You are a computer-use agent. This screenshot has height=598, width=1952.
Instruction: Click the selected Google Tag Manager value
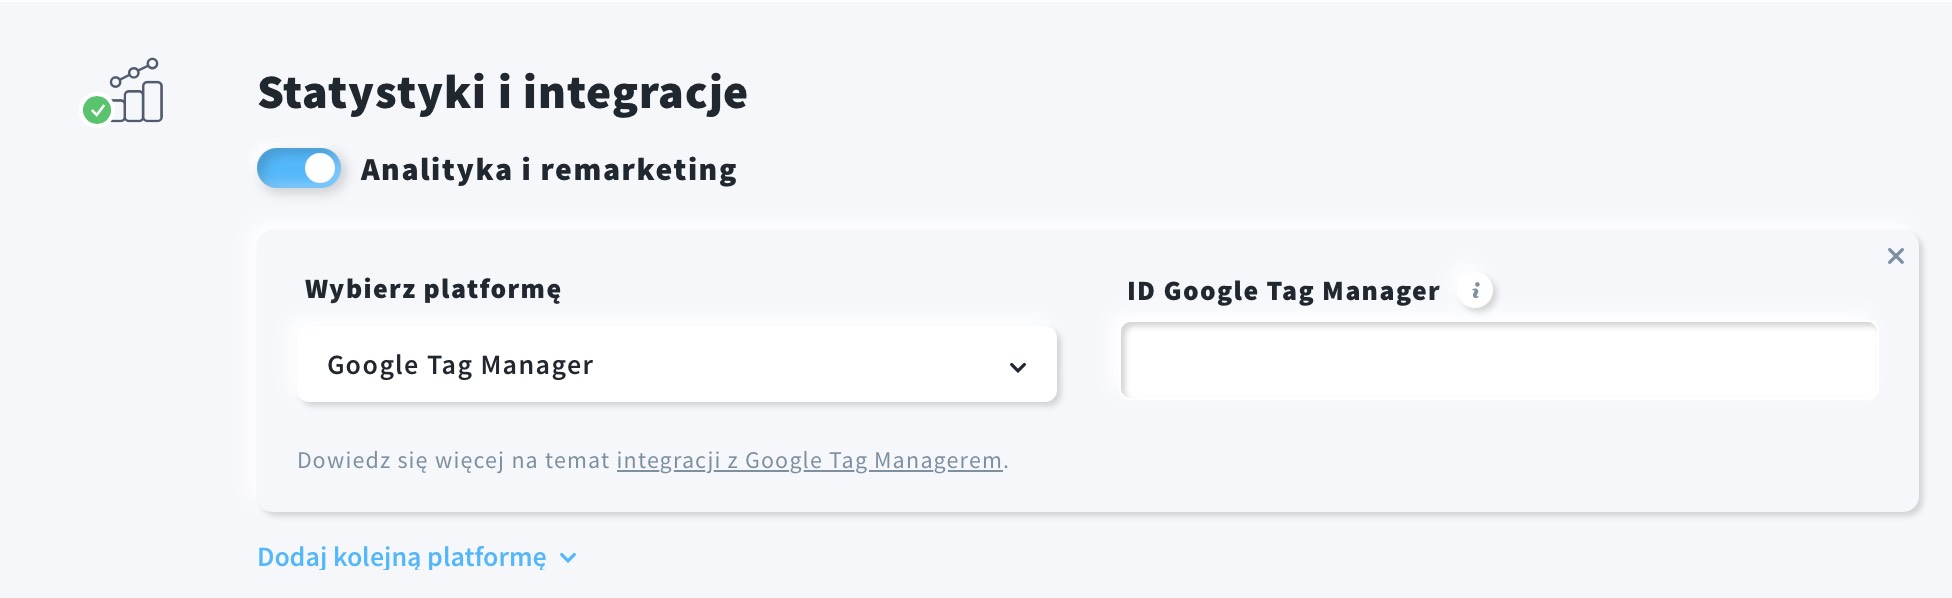460,365
